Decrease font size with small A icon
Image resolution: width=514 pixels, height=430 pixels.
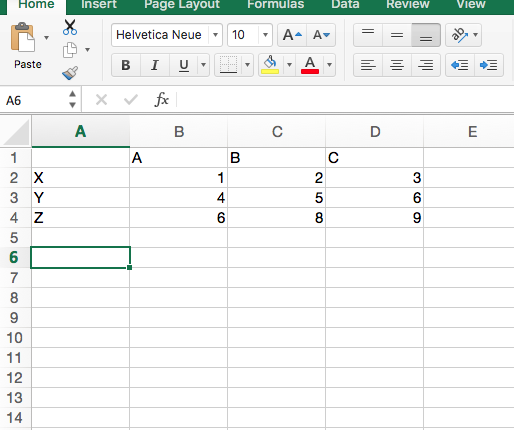(321, 35)
